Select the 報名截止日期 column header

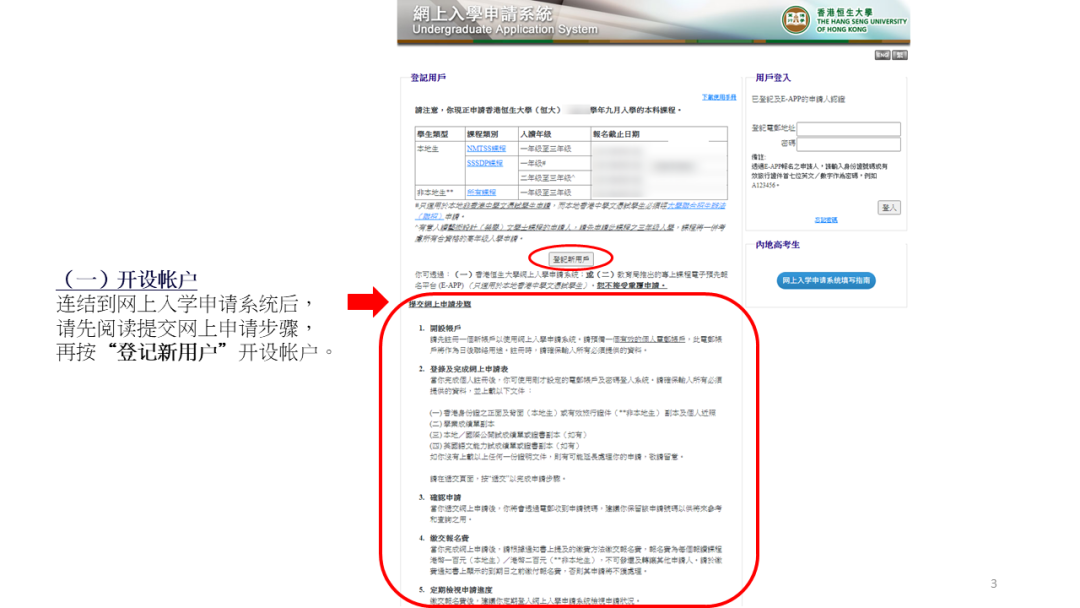tap(616, 134)
